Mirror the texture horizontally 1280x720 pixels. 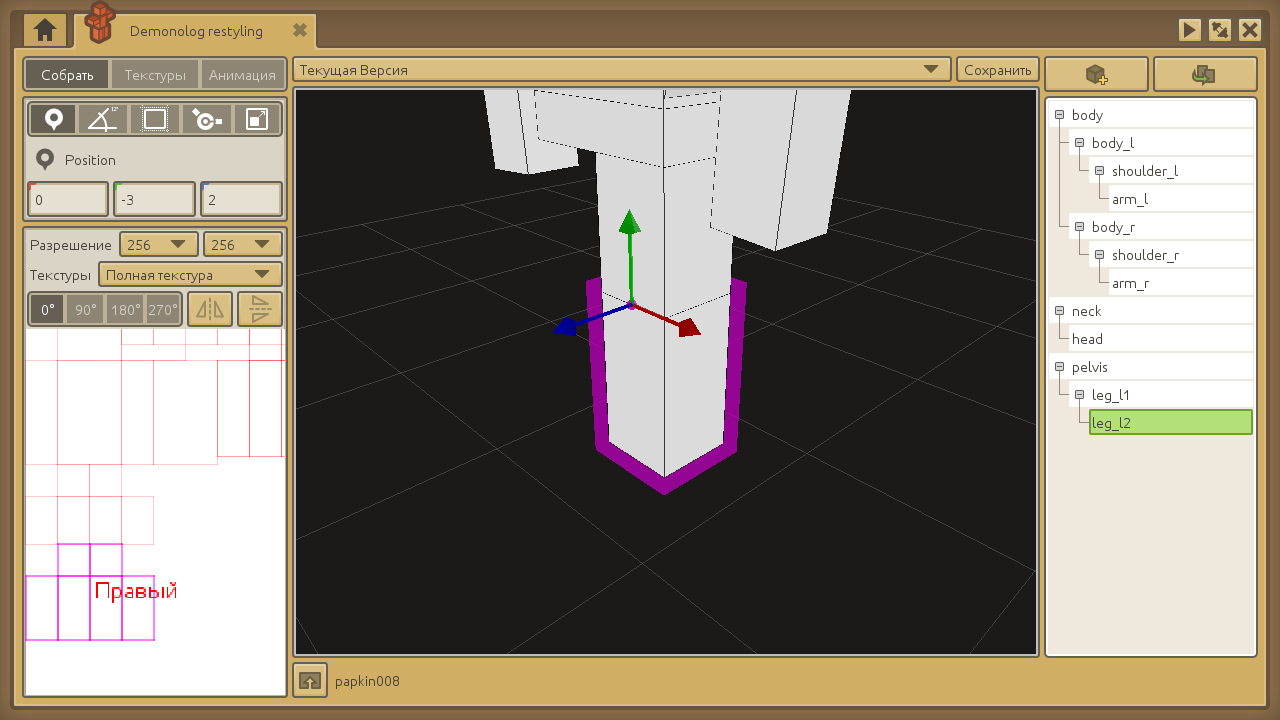tap(210, 310)
